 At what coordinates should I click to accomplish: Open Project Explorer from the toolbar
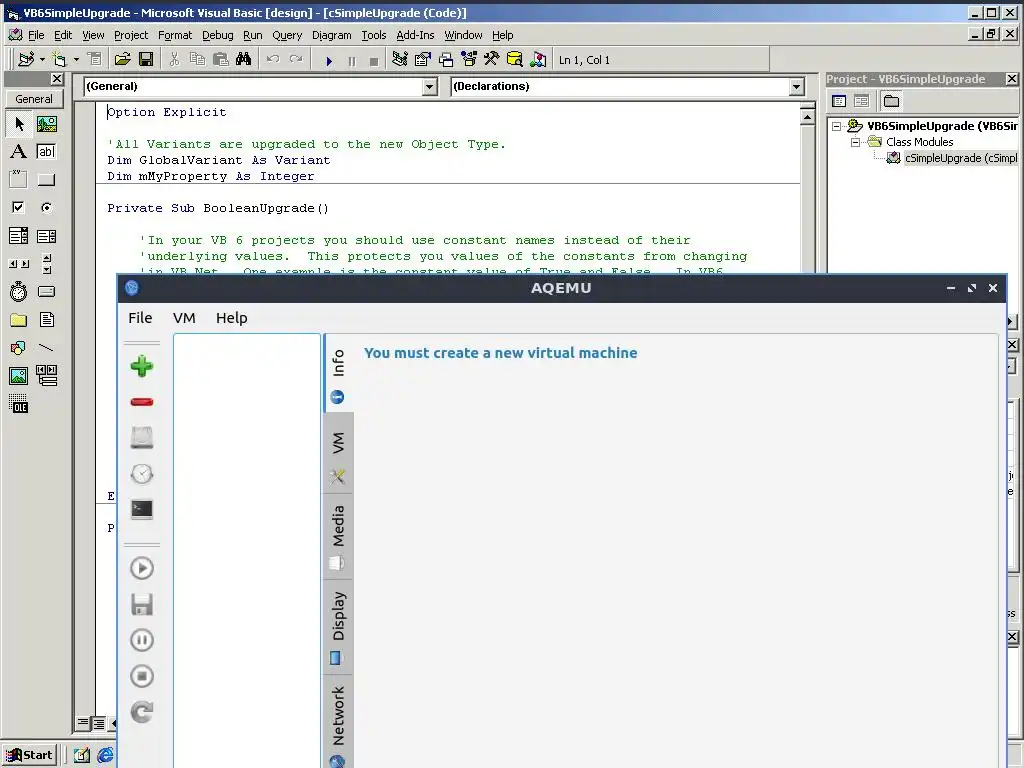pos(400,60)
